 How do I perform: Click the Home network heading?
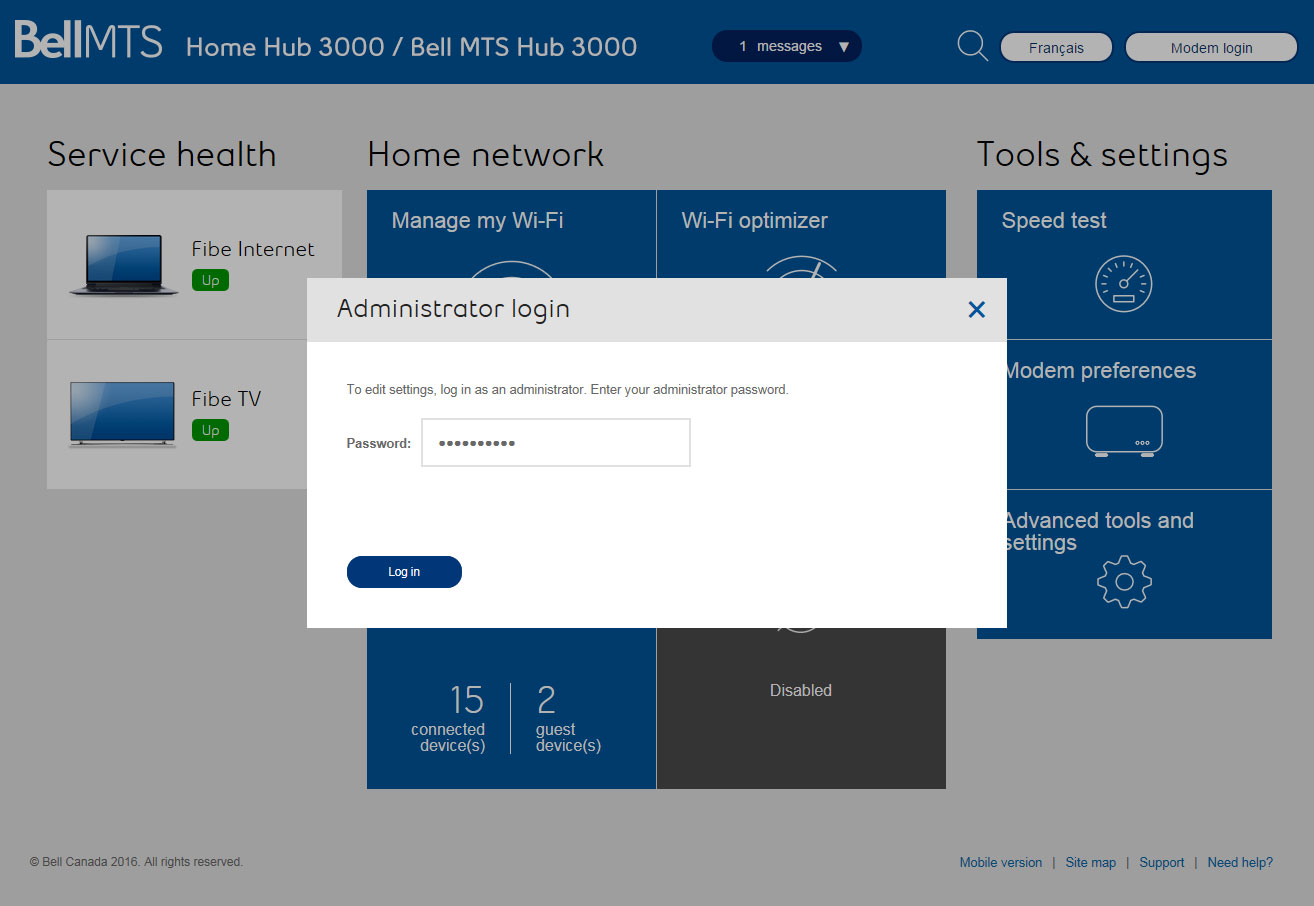486,155
